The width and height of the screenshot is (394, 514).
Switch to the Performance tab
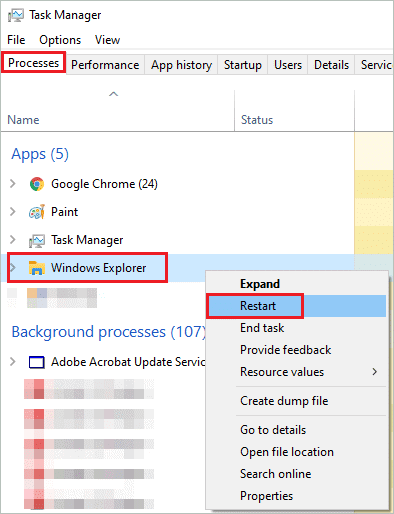(x=105, y=65)
